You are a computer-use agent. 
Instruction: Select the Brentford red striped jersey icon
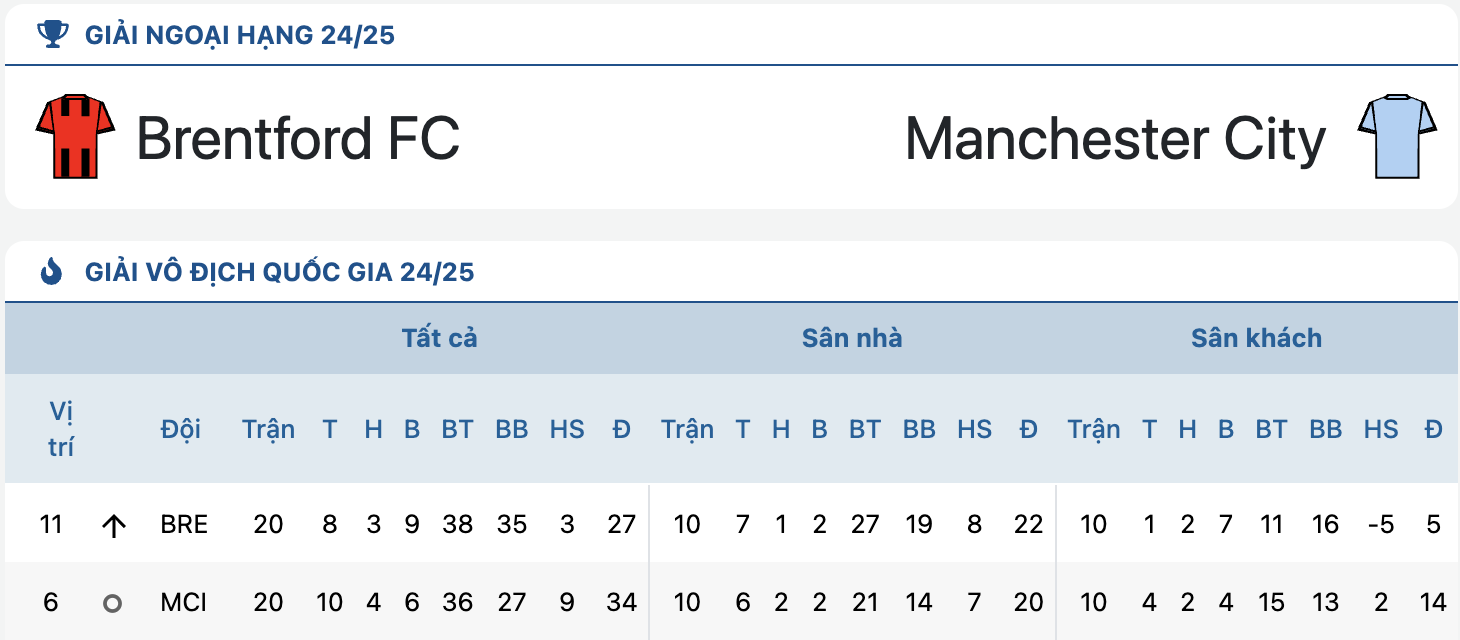coord(75,137)
